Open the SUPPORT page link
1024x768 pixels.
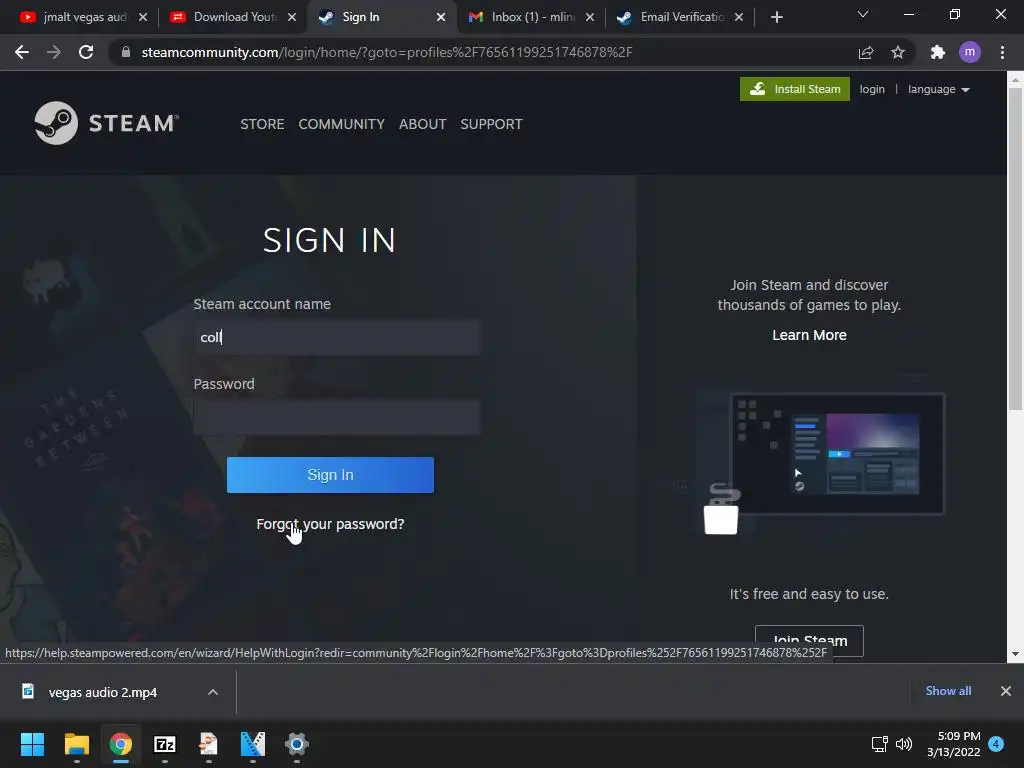pyautogui.click(x=491, y=124)
